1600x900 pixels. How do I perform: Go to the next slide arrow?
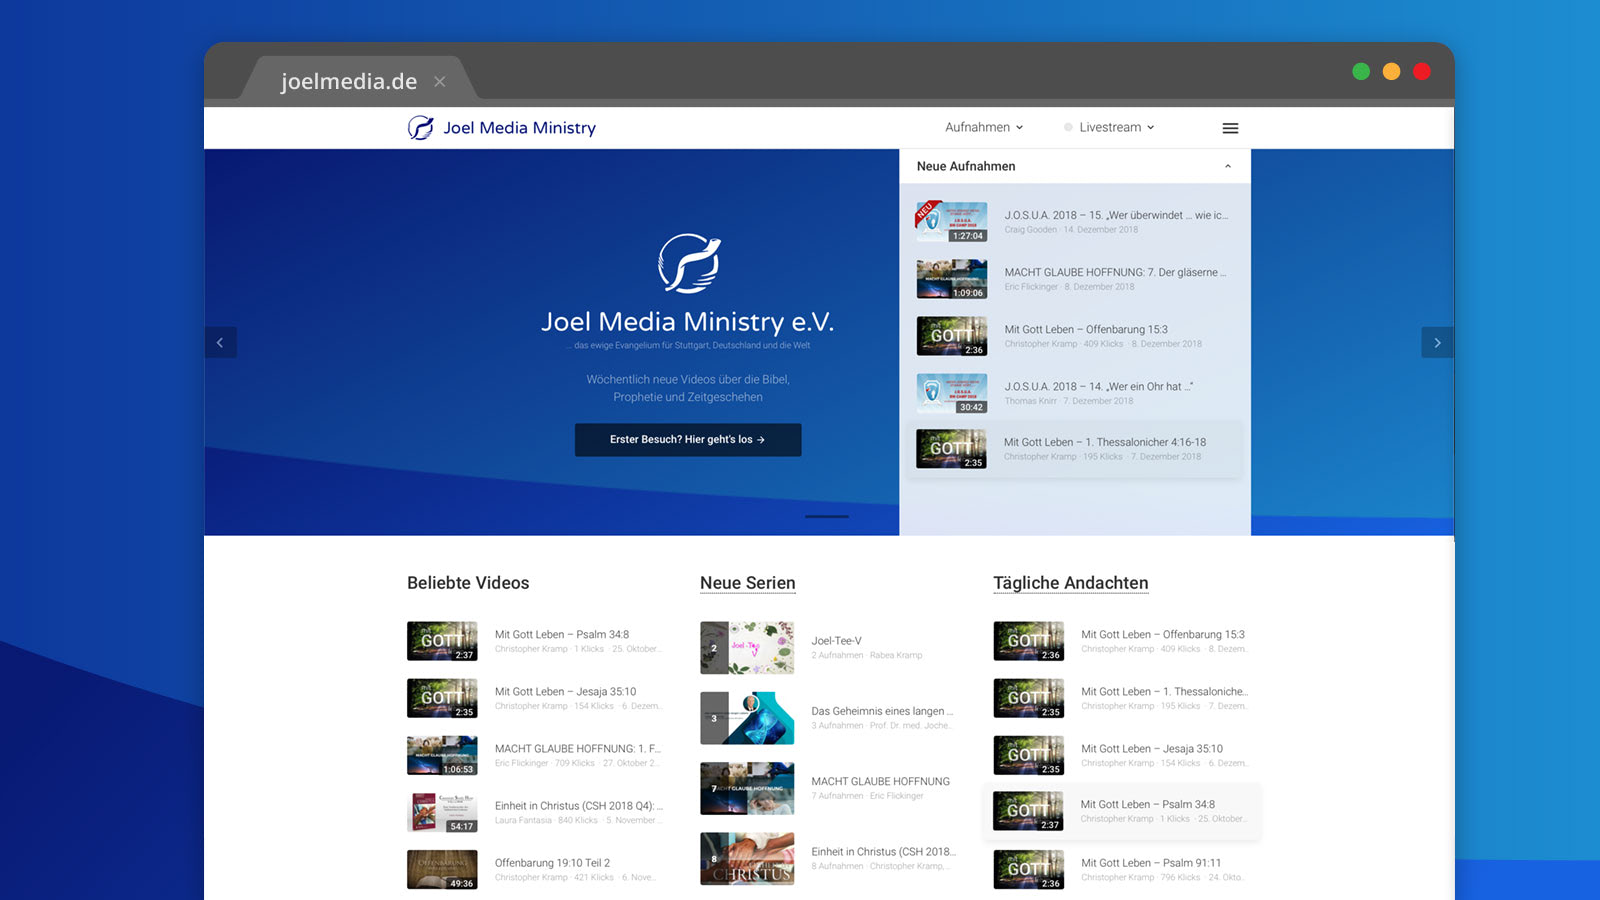(x=1437, y=343)
